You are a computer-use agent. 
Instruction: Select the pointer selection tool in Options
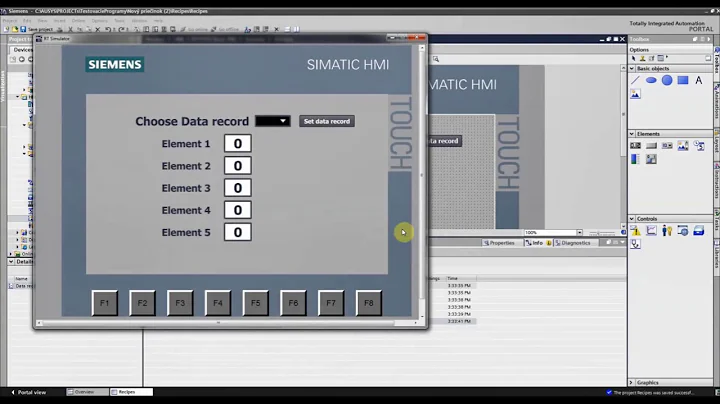pyautogui.click(x=634, y=58)
